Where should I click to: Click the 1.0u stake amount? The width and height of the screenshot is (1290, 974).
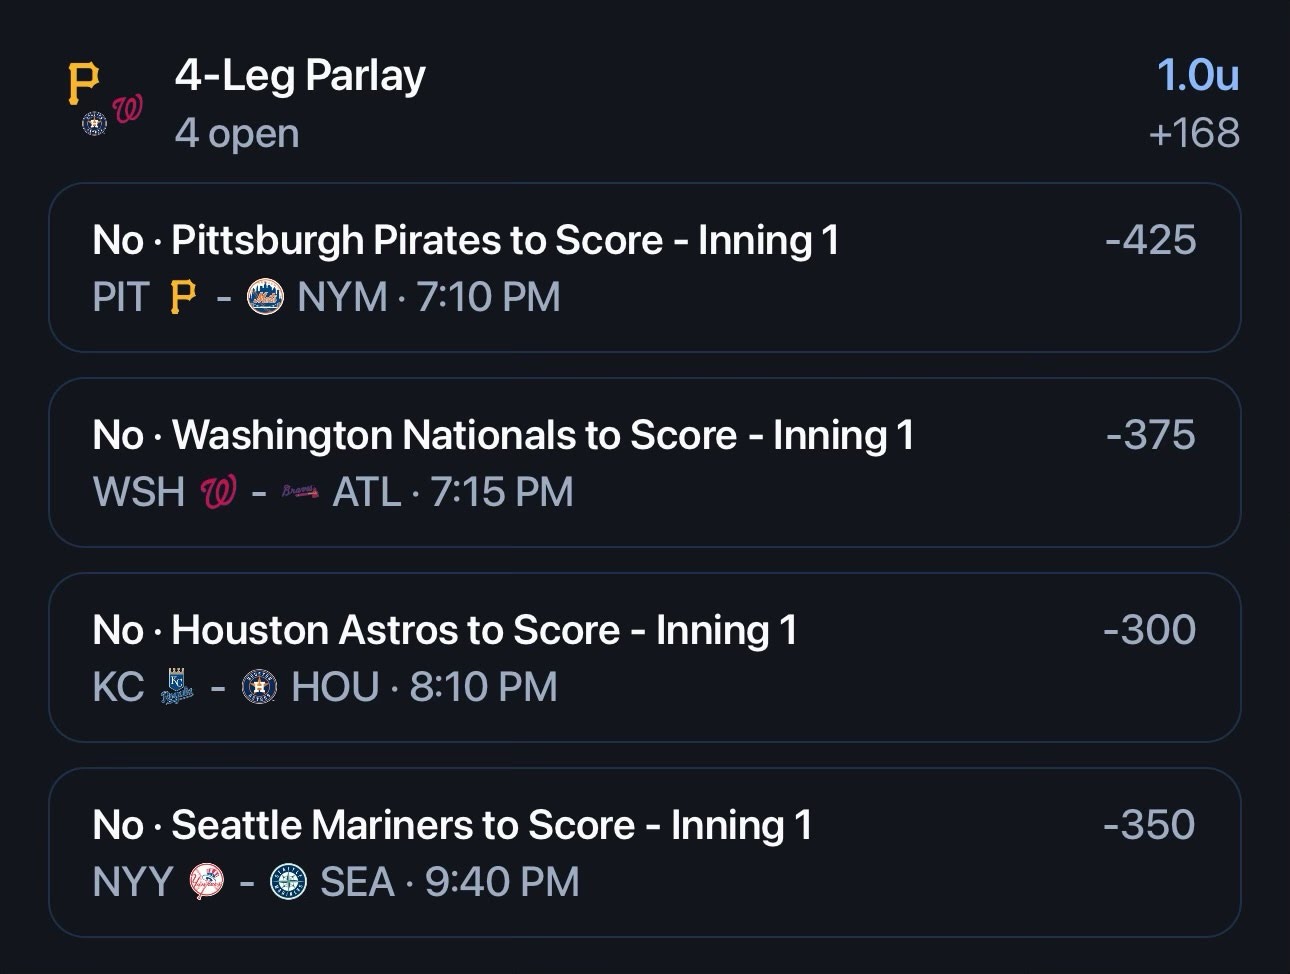1197,76
